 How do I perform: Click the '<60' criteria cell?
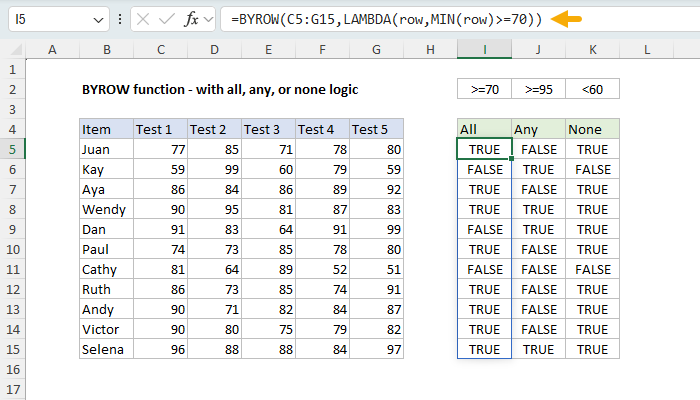[592, 89]
